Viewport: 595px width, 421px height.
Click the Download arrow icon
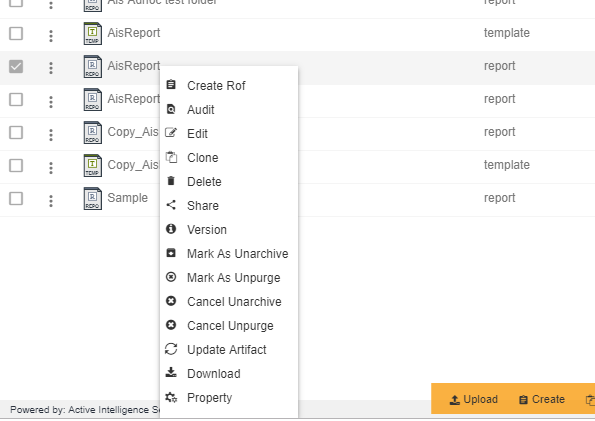(x=171, y=372)
